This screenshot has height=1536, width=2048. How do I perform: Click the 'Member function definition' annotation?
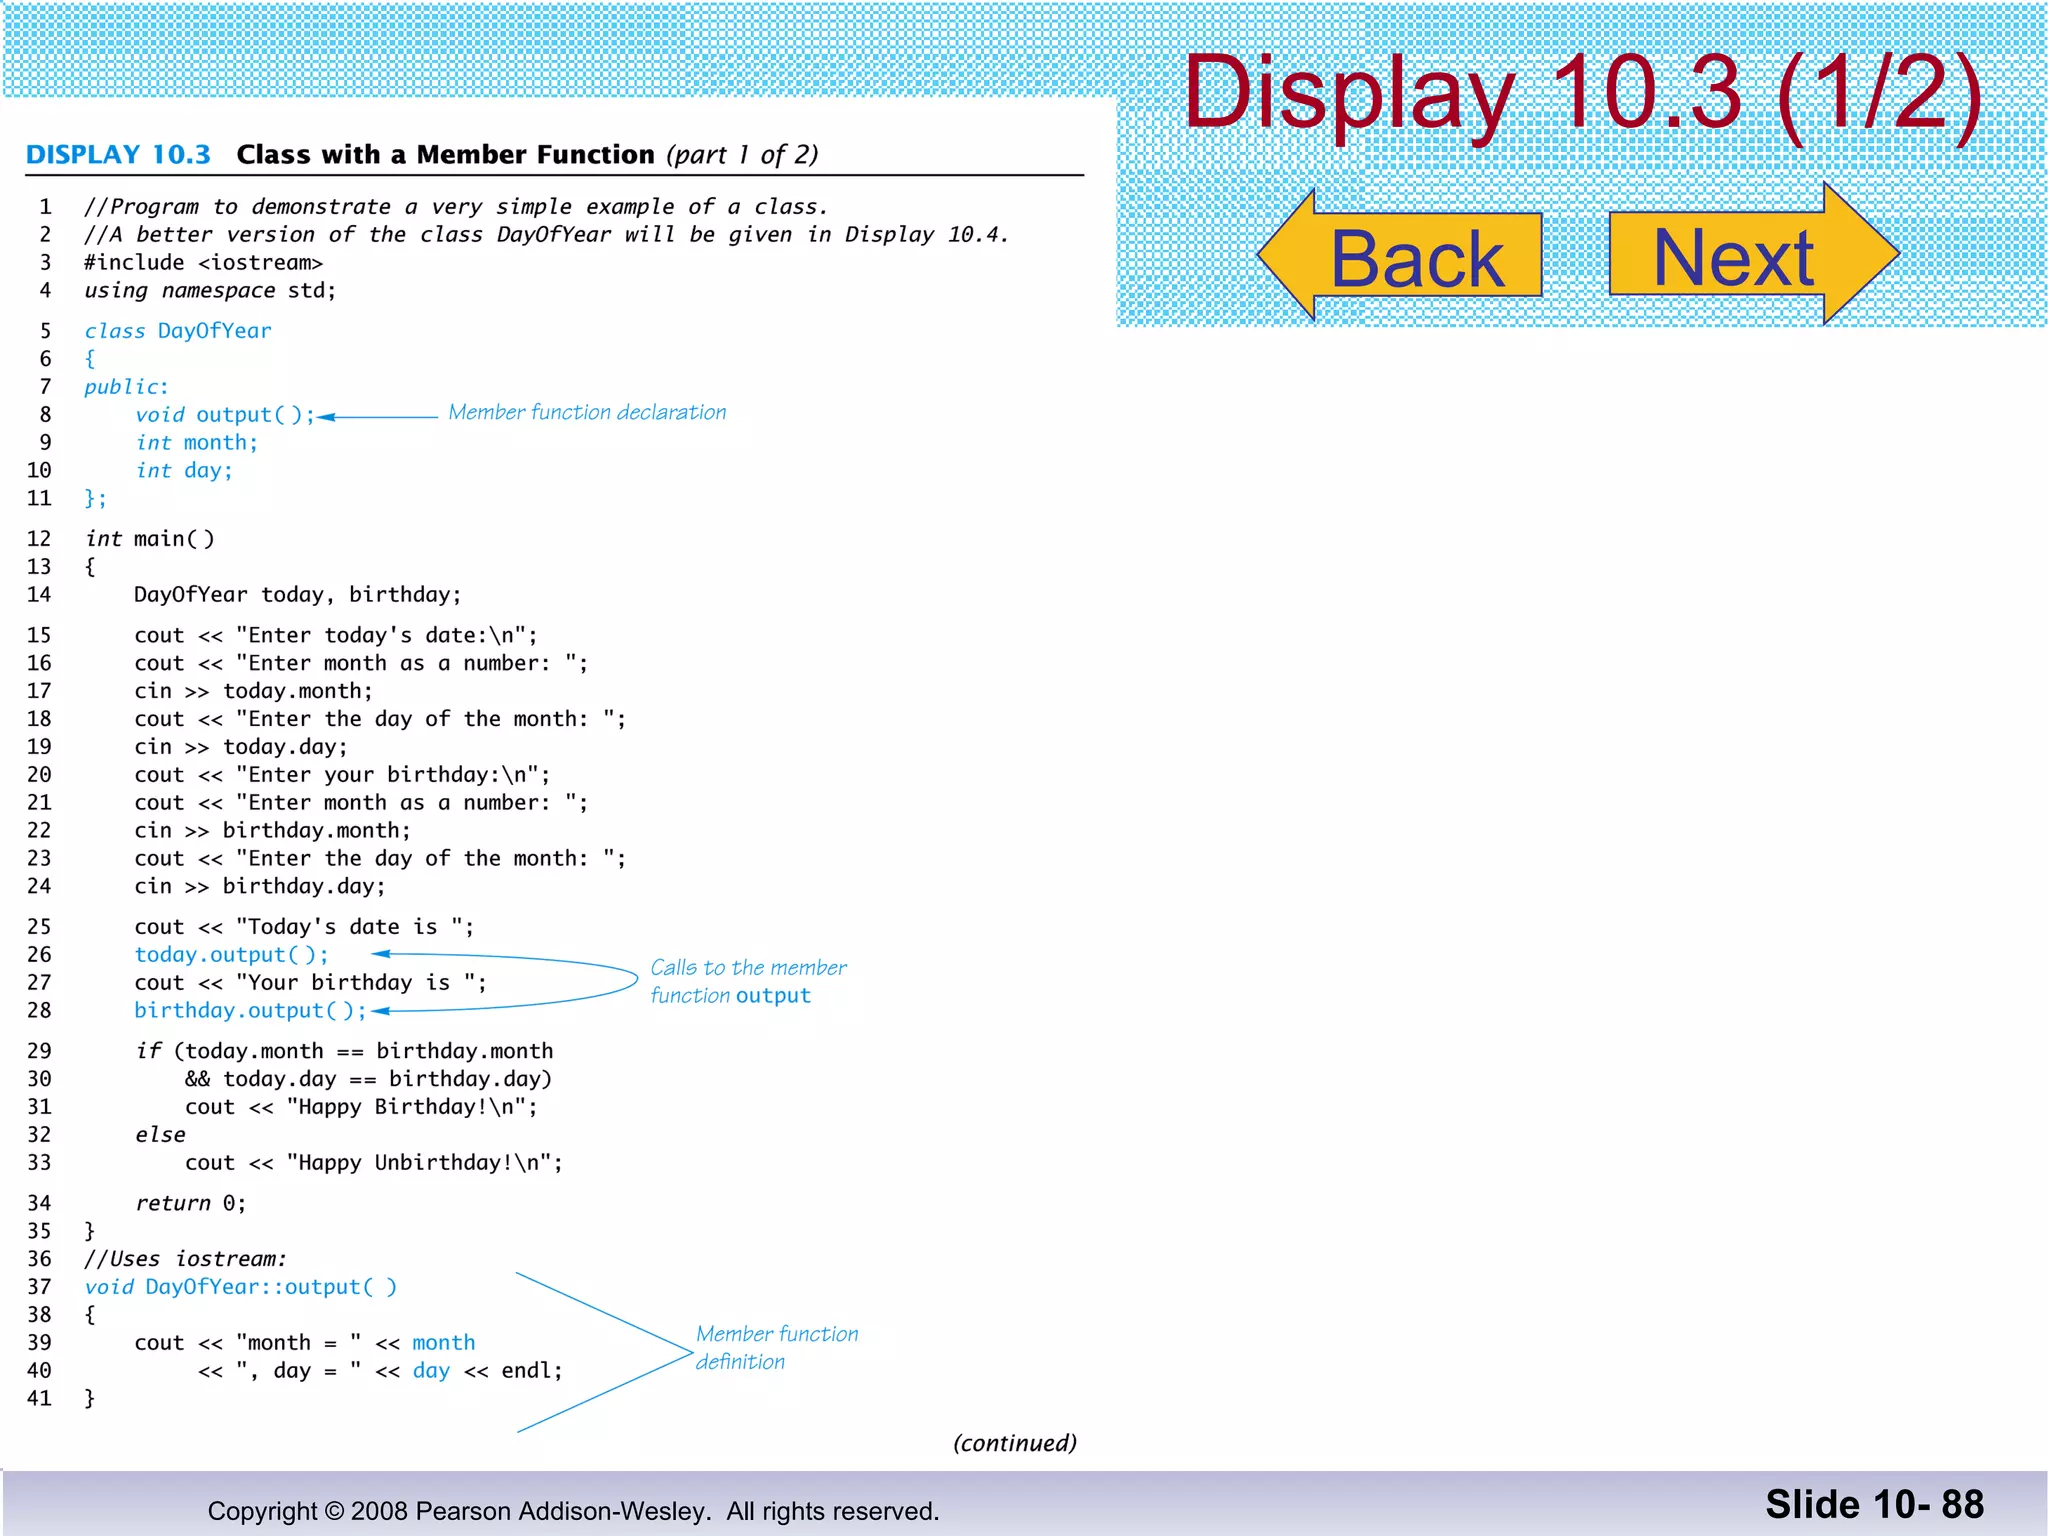point(777,1347)
